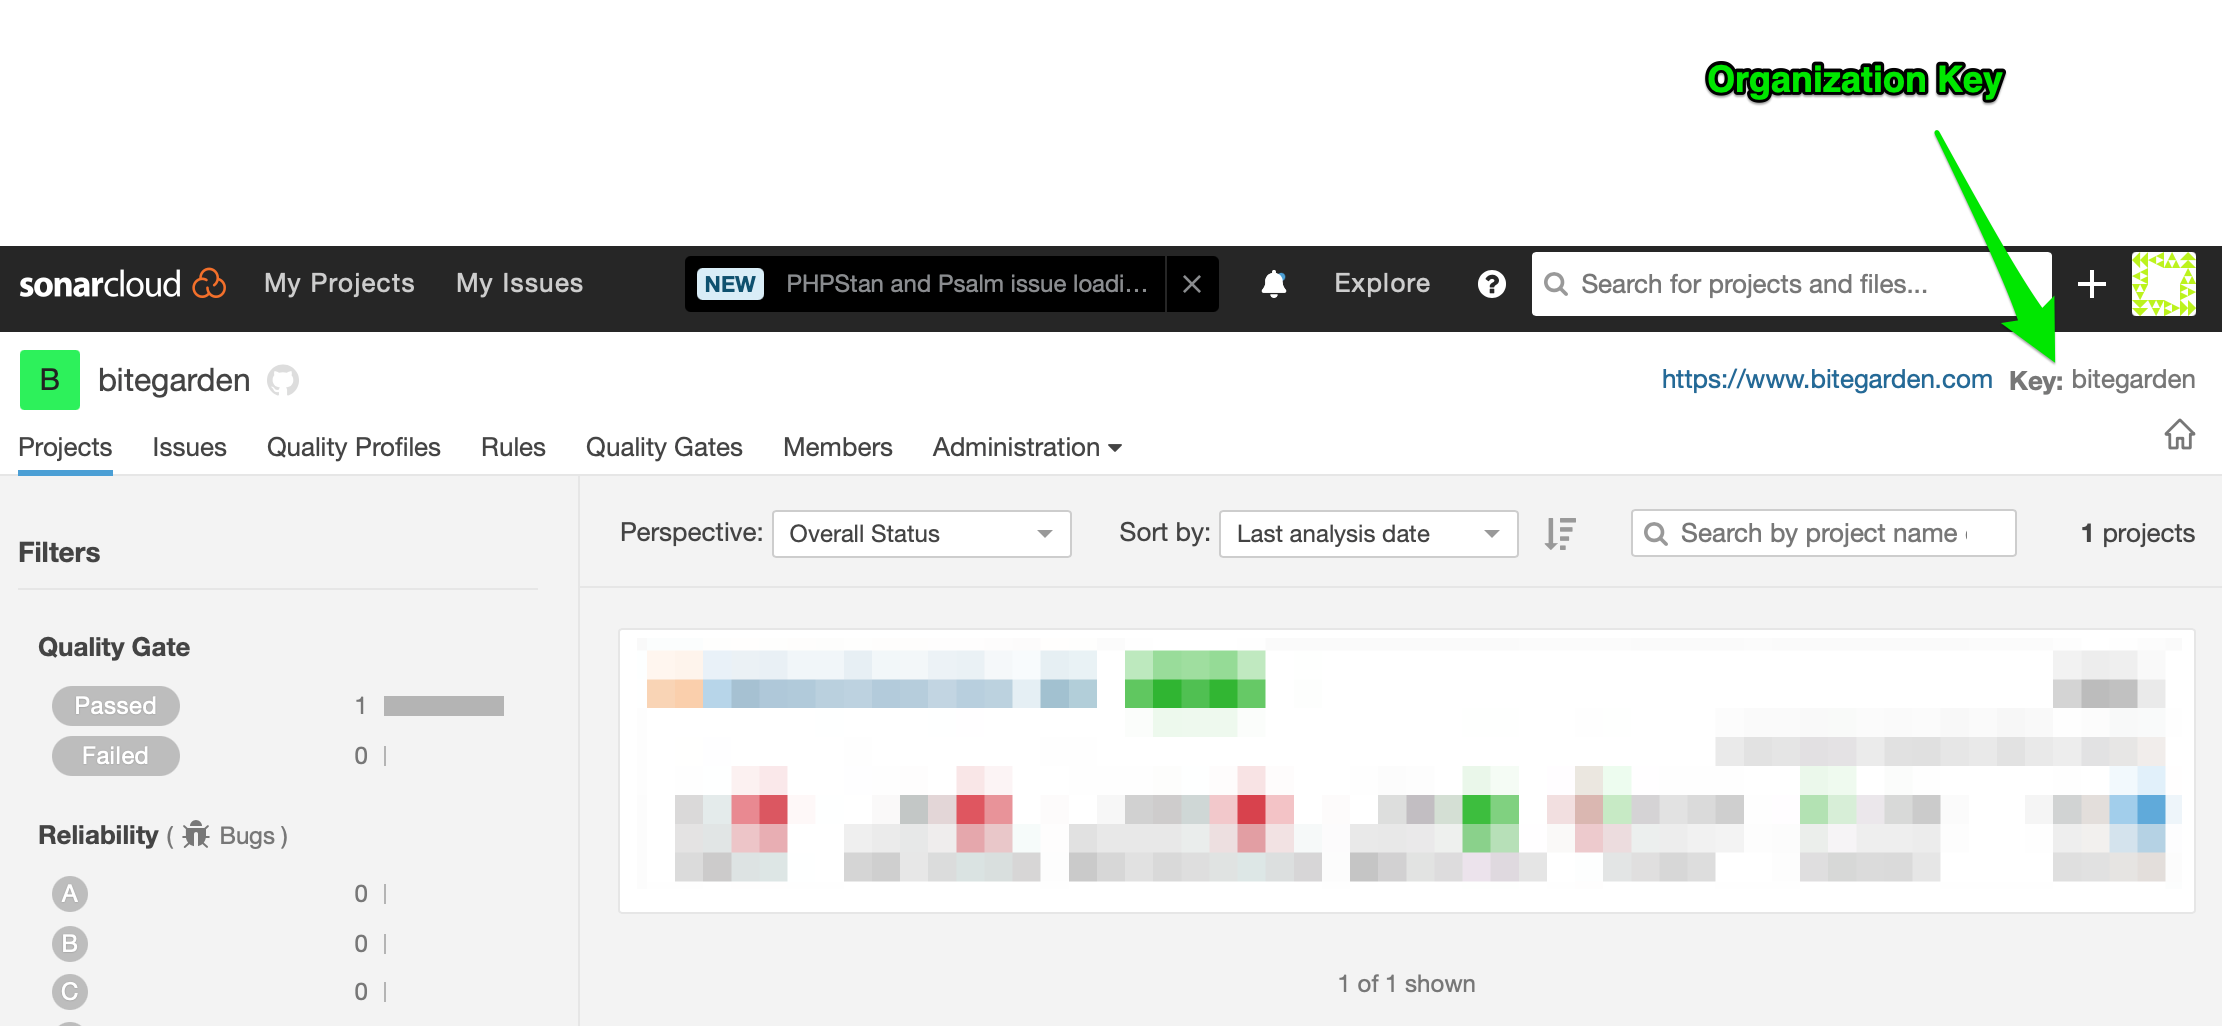The width and height of the screenshot is (2222, 1026).
Task: Filter Reliability by rating A
Action: click(70, 894)
